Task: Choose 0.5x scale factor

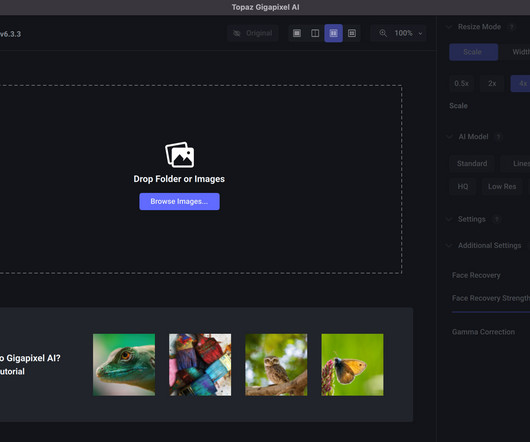Action: pyautogui.click(x=461, y=83)
